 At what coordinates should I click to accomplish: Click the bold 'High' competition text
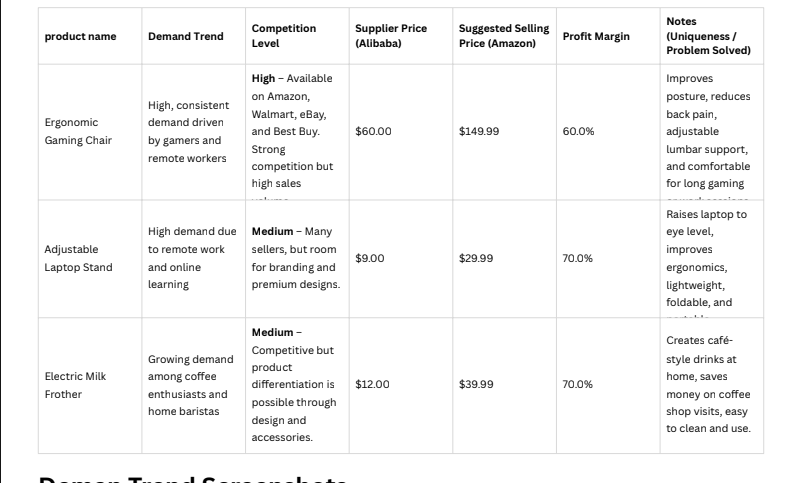coord(263,78)
